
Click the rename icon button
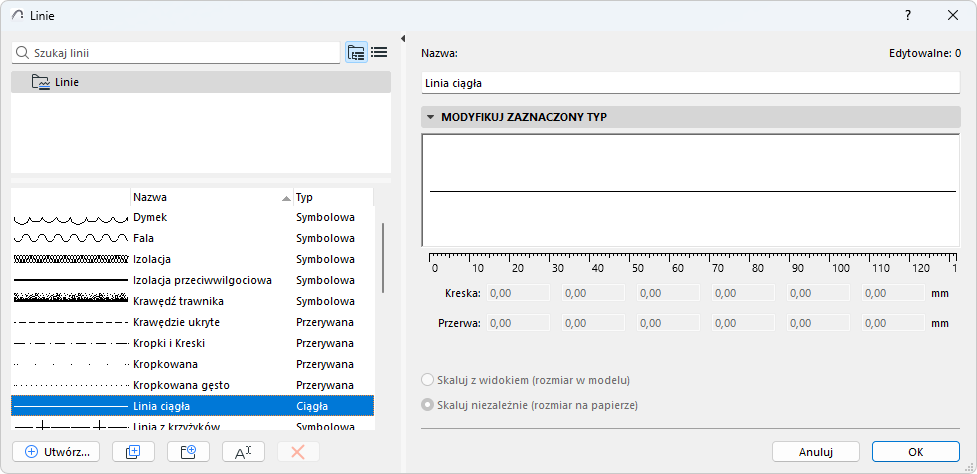pos(243,452)
